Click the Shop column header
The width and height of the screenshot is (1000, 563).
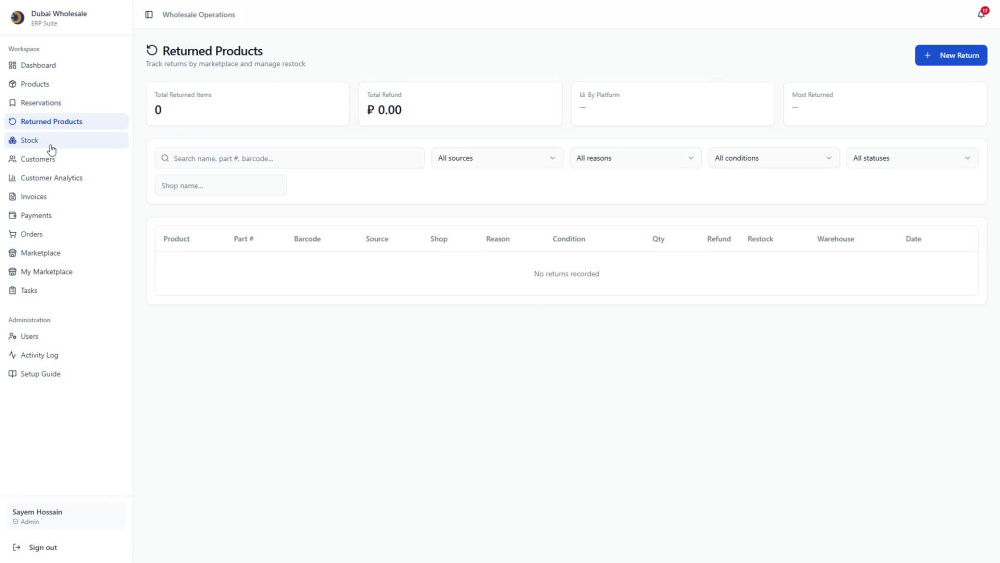coord(439,239)
